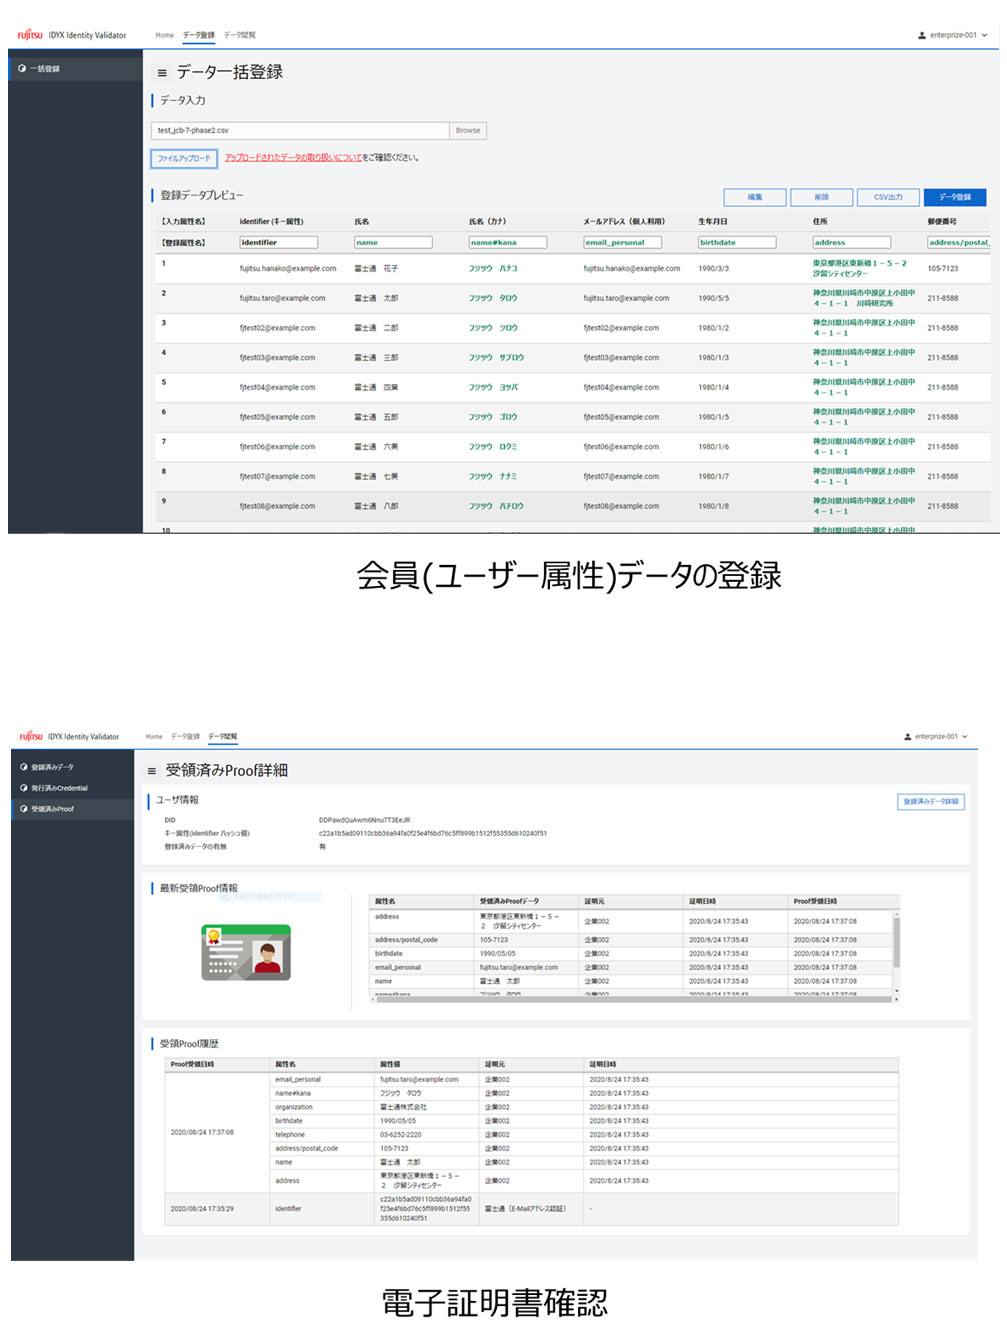Click the hamburger icon beside 受領済みProof詳細 title
Viewport: 1007px width, 1340px height.
(x=152, y=771)
